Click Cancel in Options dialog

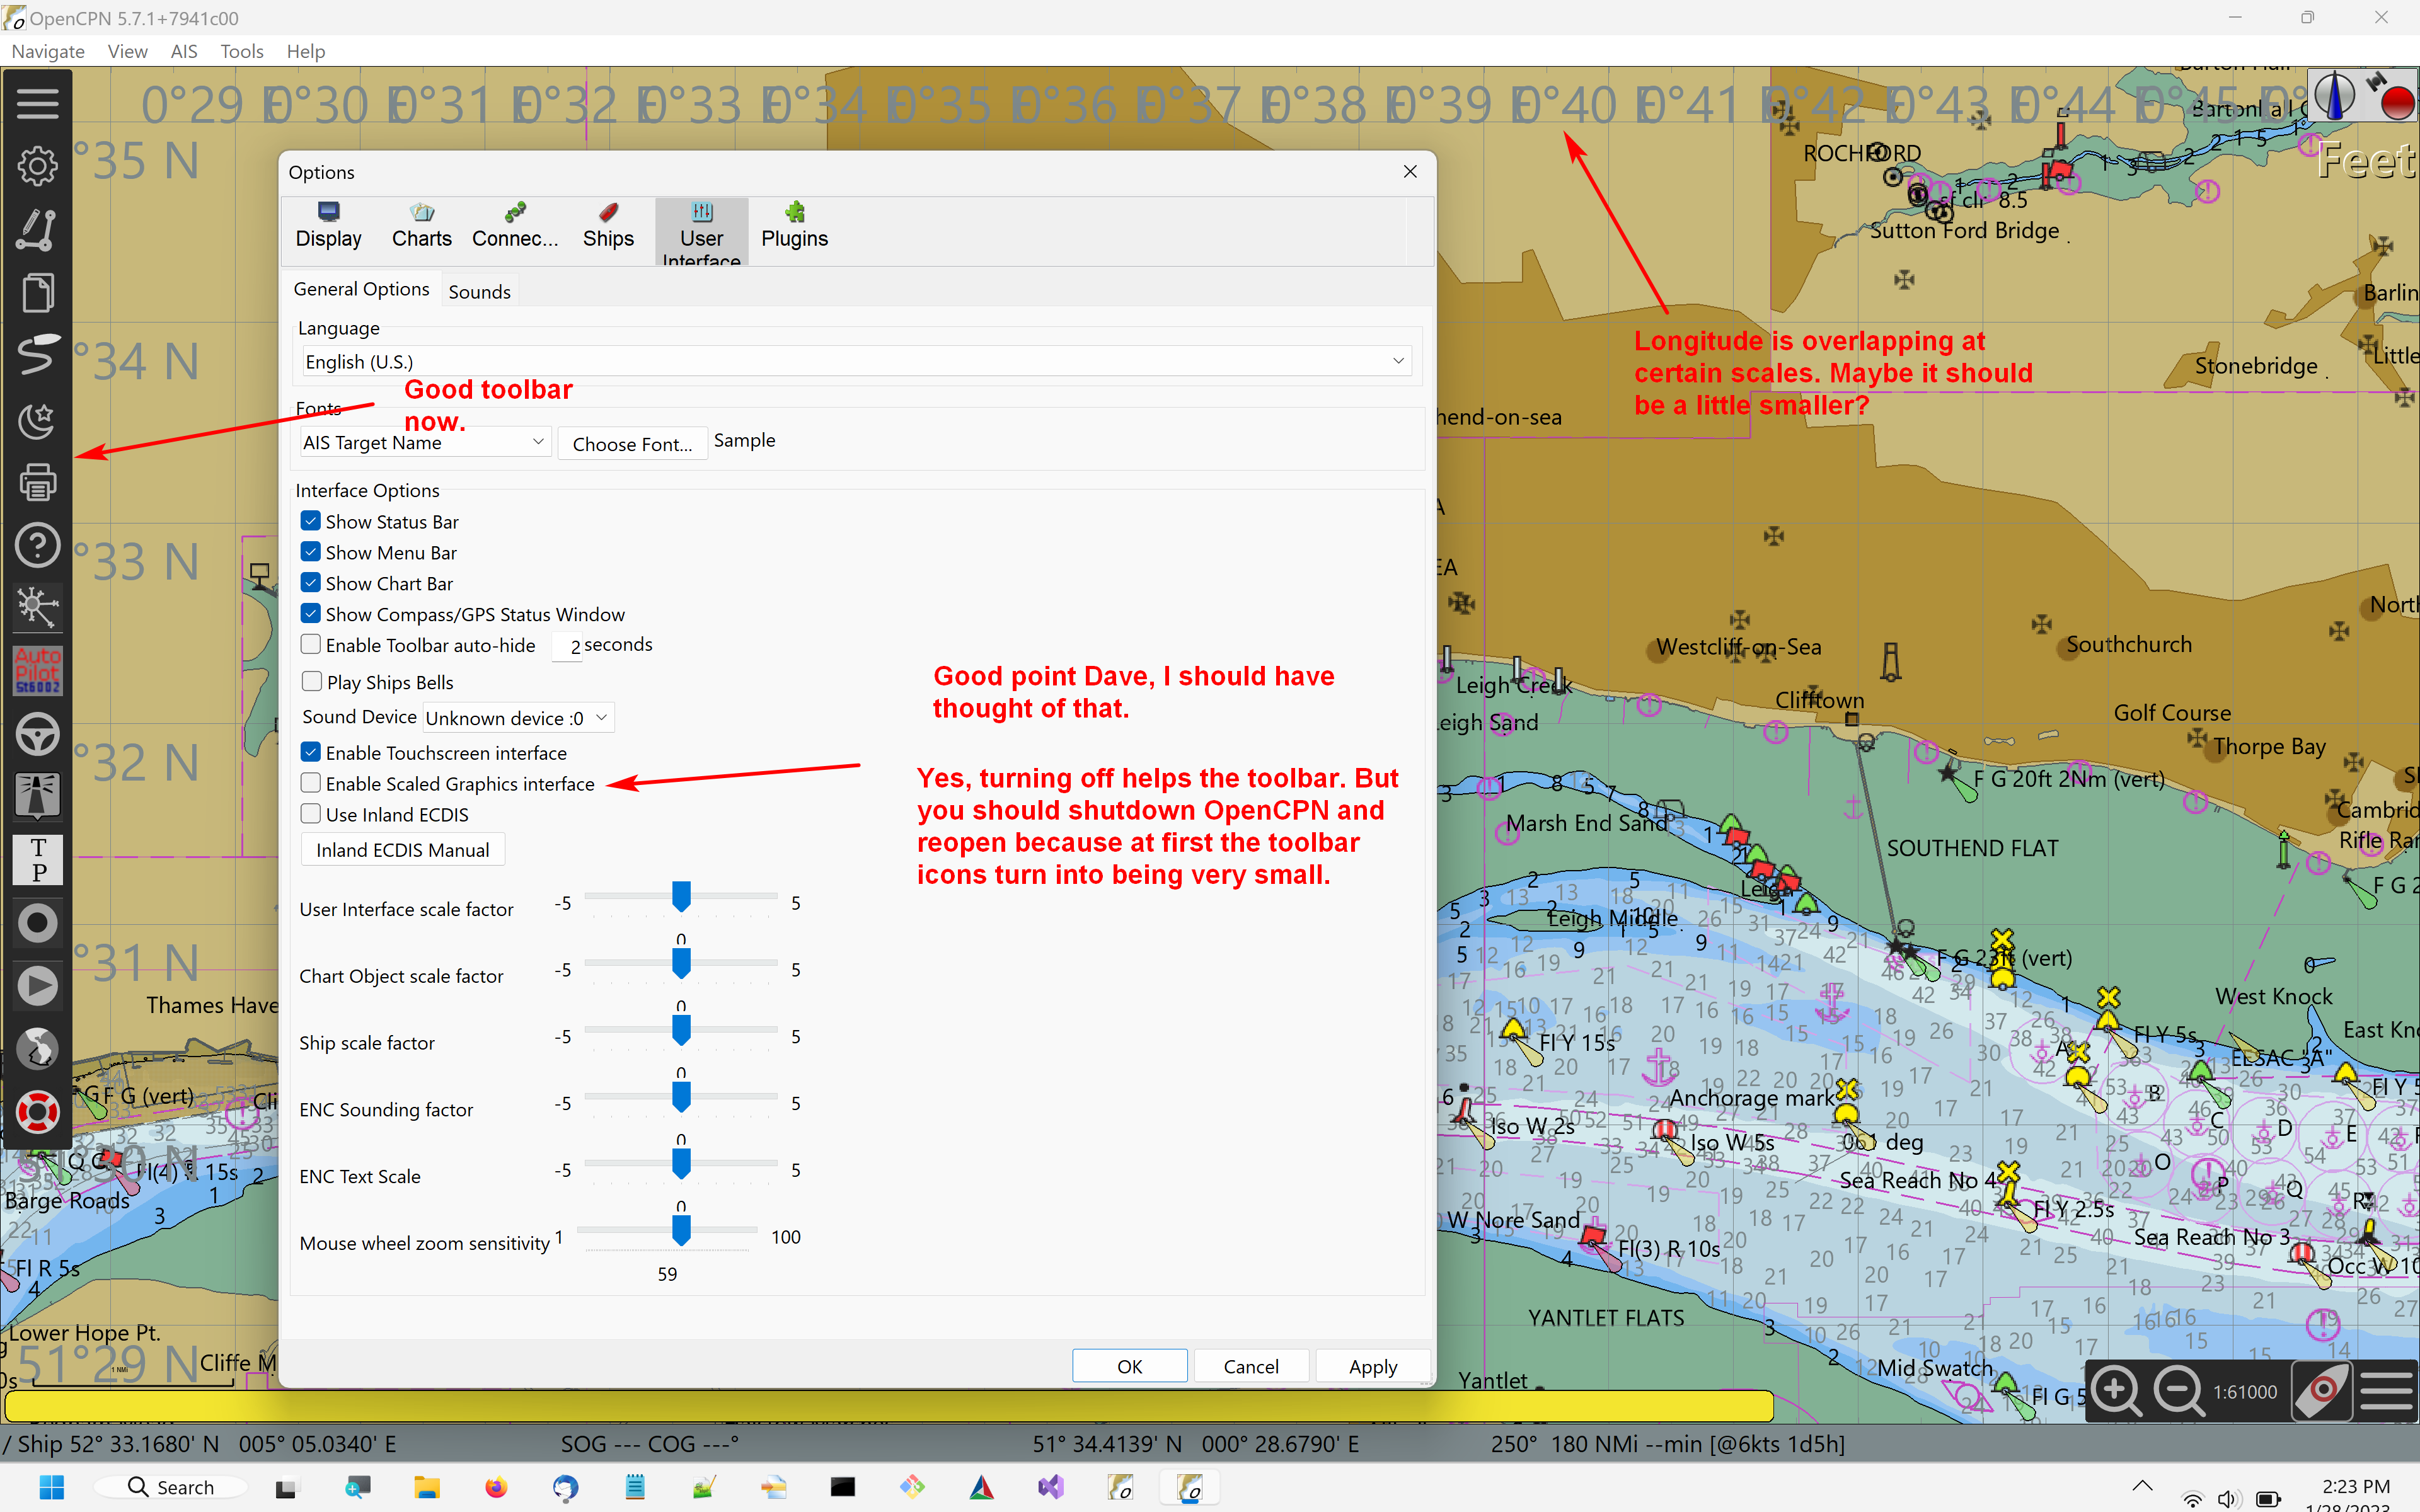(x=1251, y=1366)
